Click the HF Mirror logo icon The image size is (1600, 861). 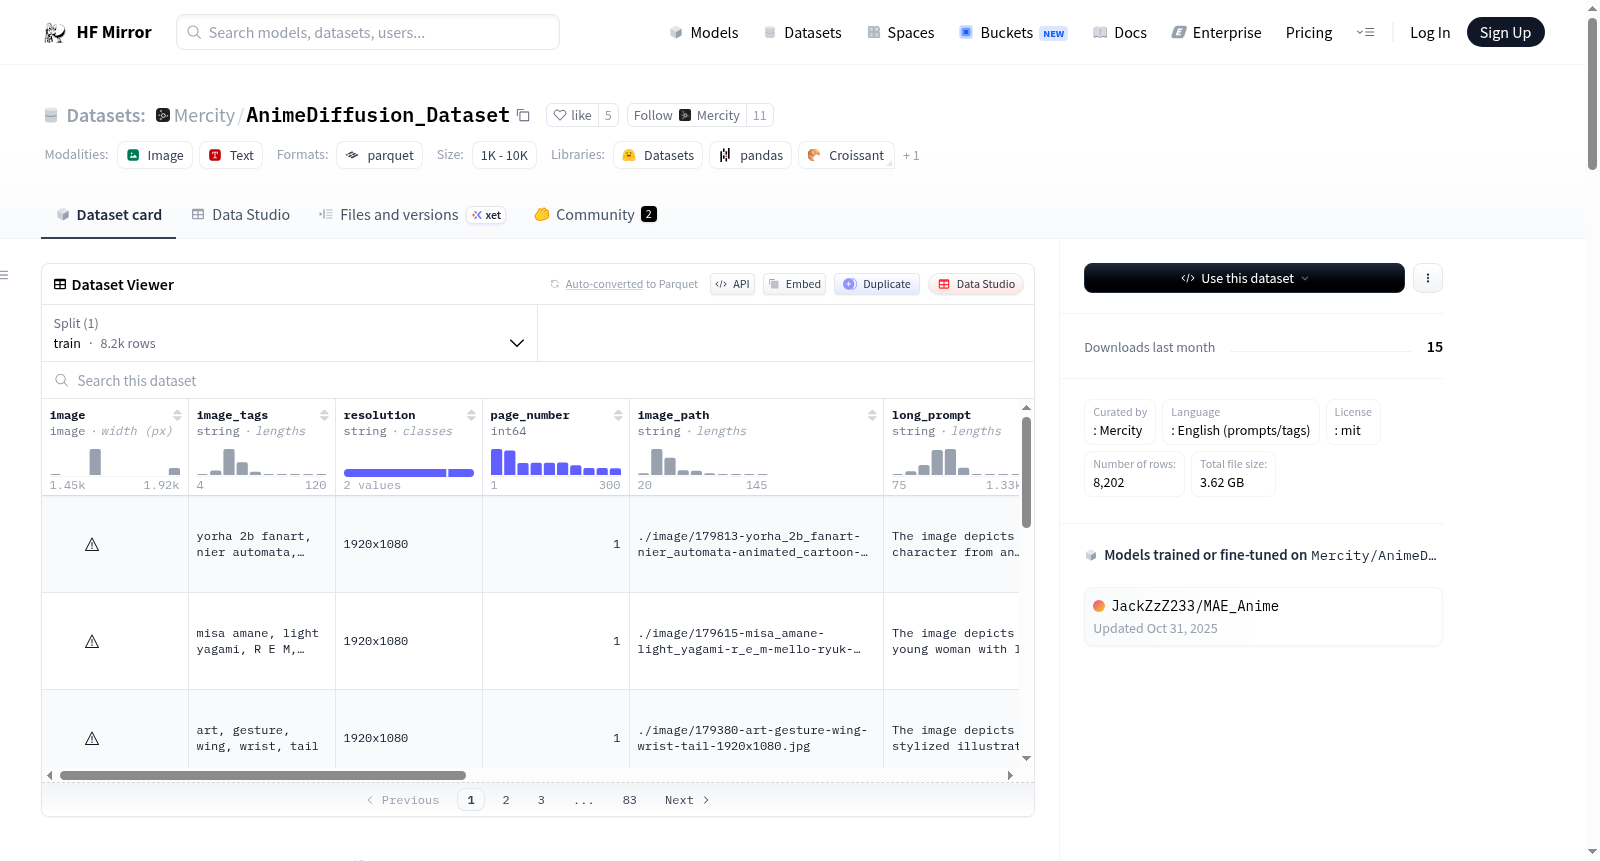(55, 33)
